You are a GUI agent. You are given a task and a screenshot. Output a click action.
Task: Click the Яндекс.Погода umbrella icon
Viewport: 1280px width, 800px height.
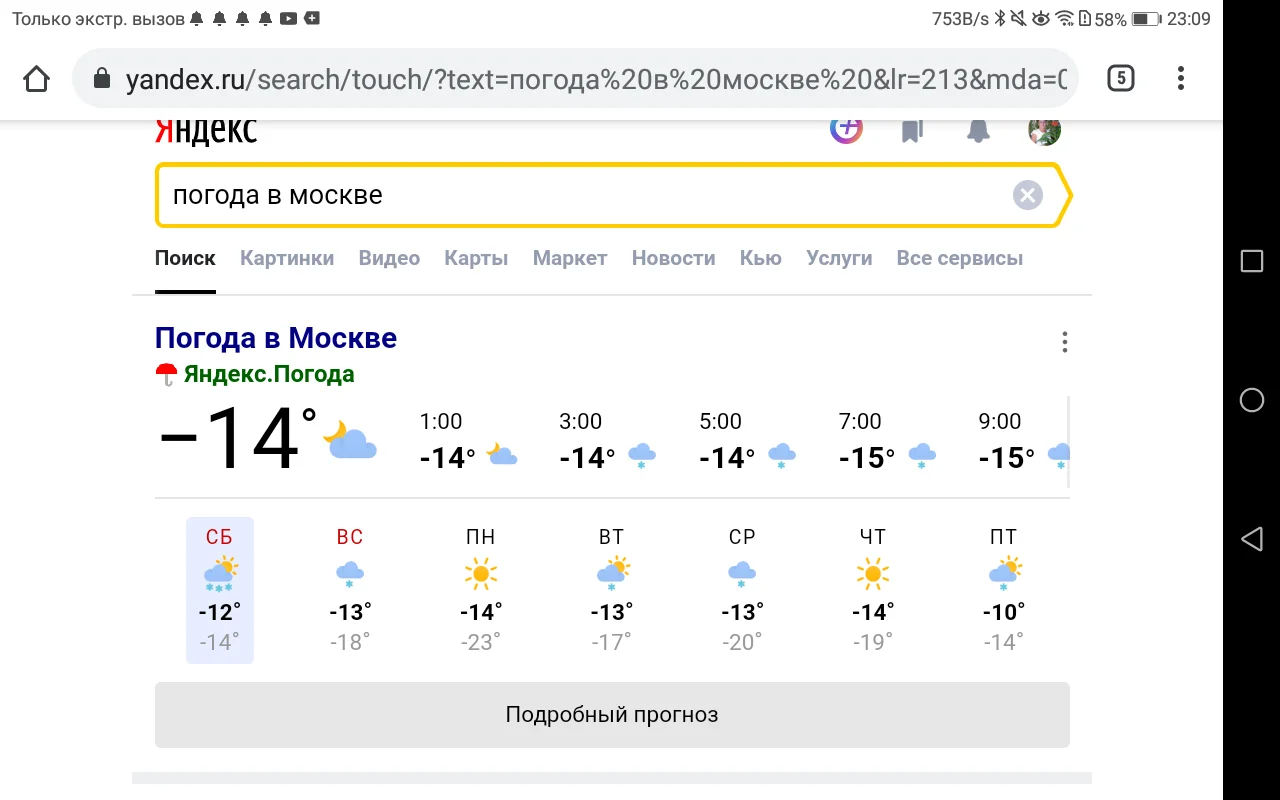pyautogui.click(x=165, y=371)
